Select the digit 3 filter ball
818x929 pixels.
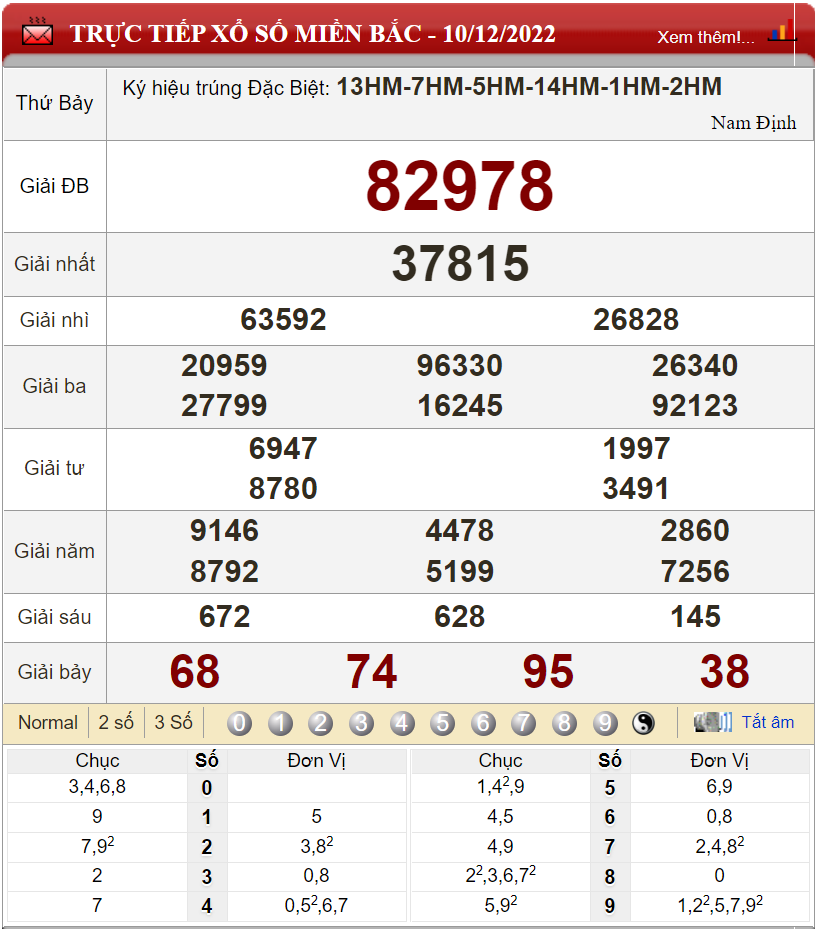pyautogui.click(x=361, y=723)
